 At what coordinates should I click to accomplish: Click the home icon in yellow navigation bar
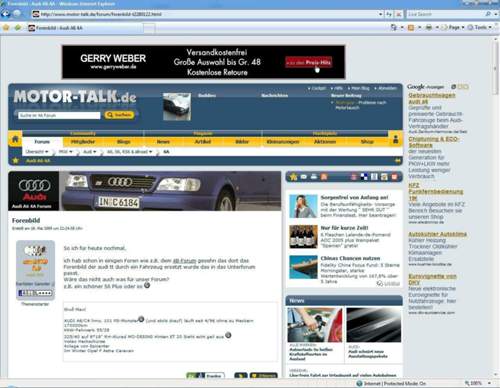click(x=15, y=139)
